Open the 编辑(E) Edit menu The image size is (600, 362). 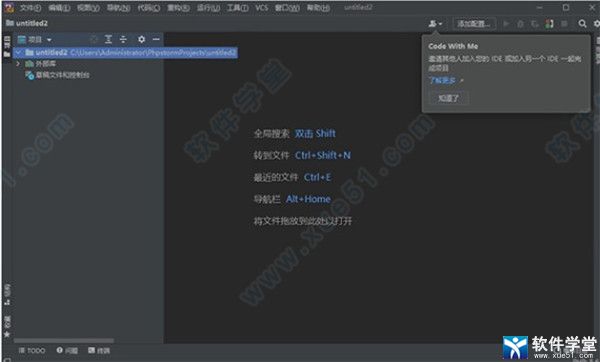[59, 8]
